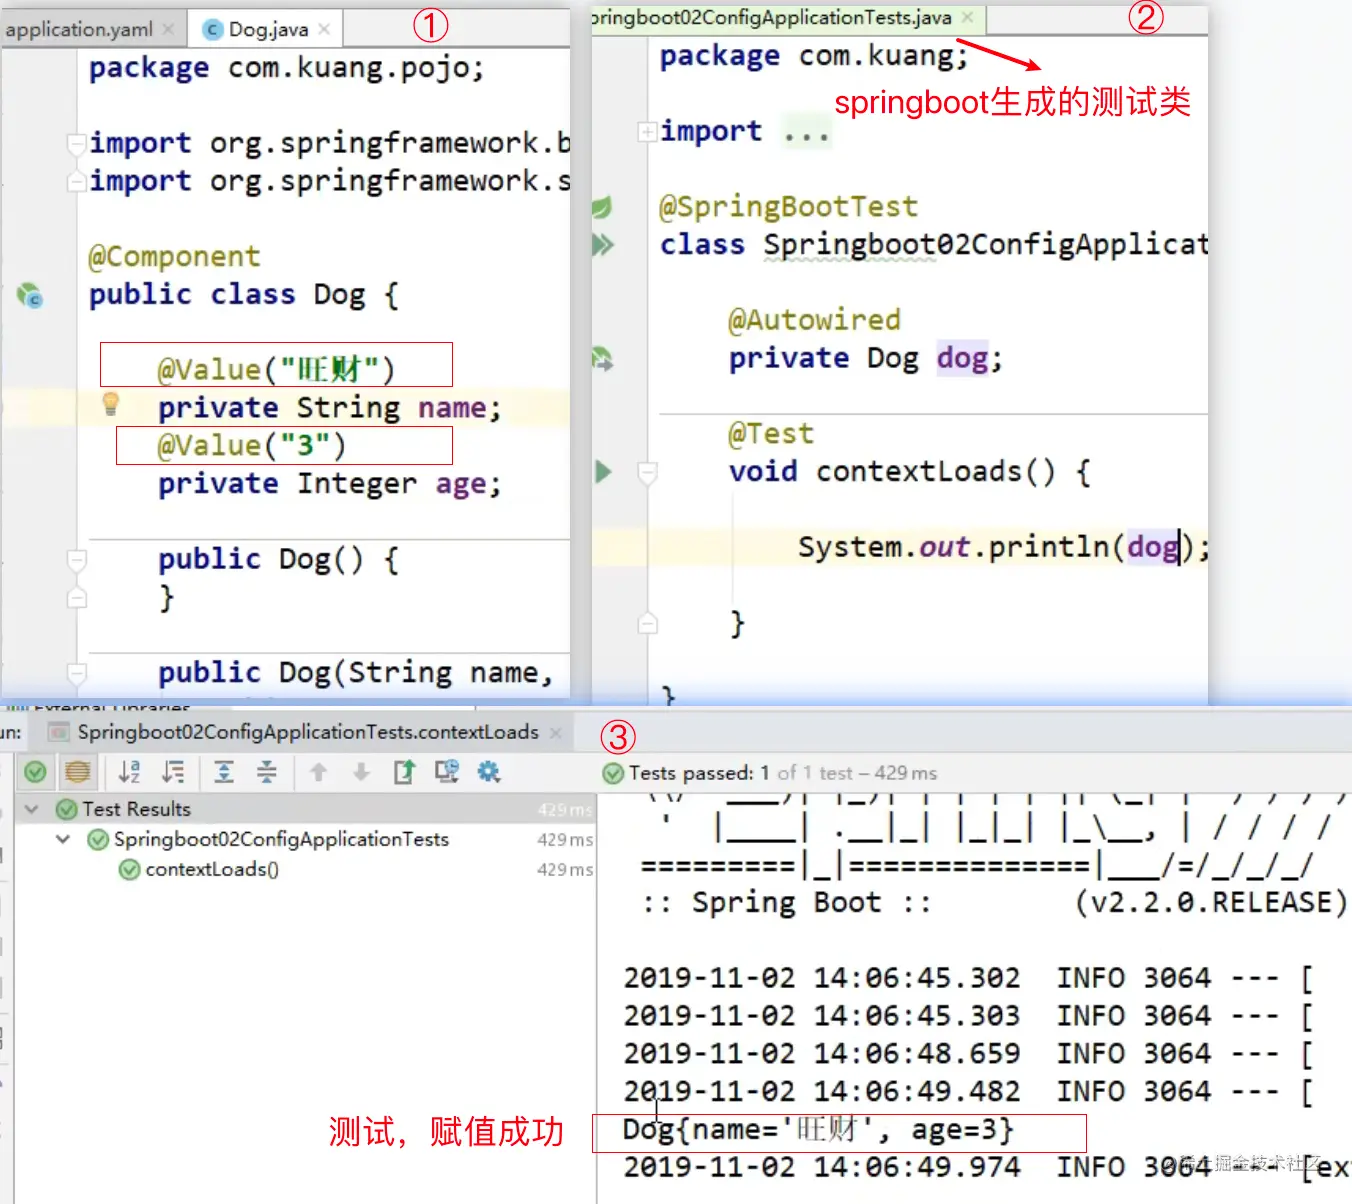The height and width of the screenshot is (1204, 1352).
Task: Click the folded import '...' ellipsis
Action: coord(806,132)
